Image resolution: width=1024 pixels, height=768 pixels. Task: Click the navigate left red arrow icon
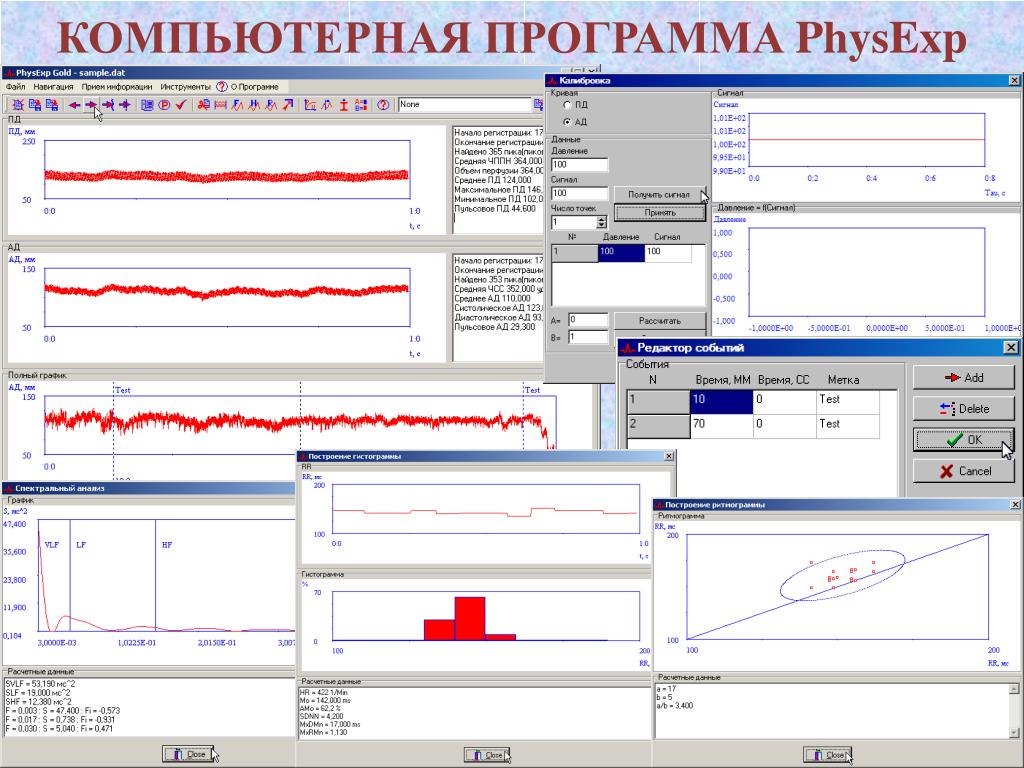[74, 104]
